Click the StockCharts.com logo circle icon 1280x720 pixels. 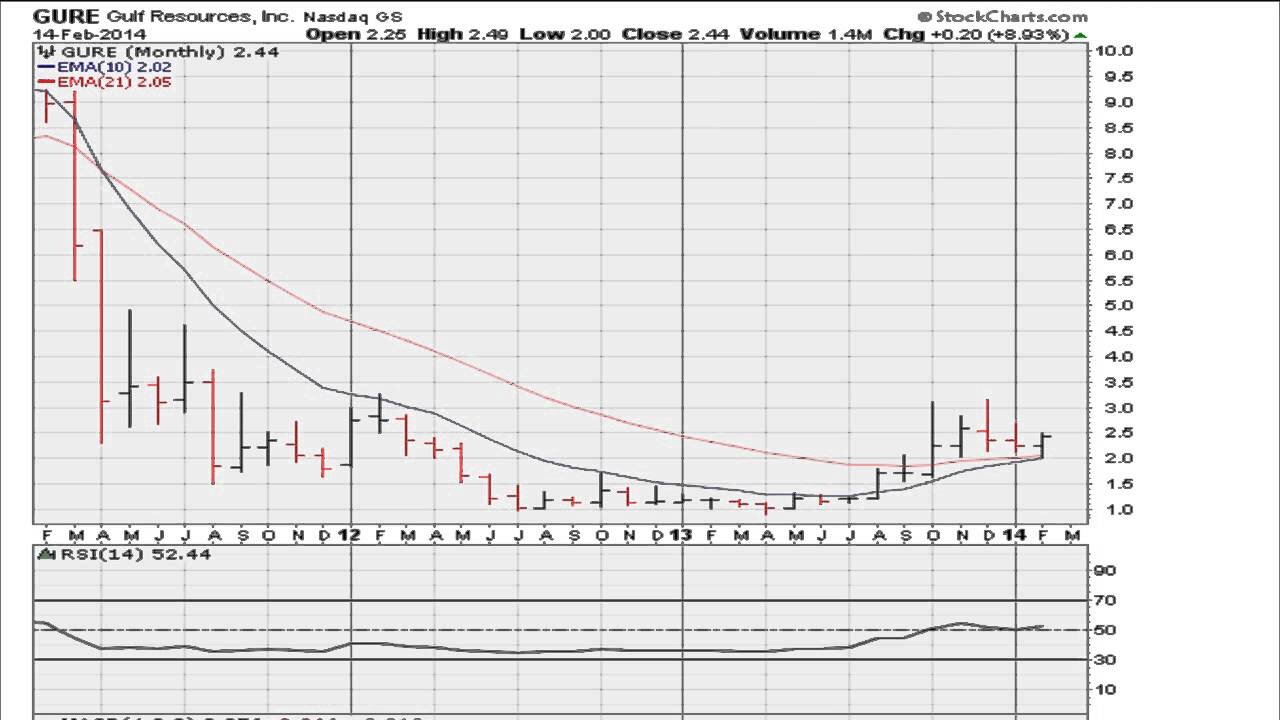924,17
